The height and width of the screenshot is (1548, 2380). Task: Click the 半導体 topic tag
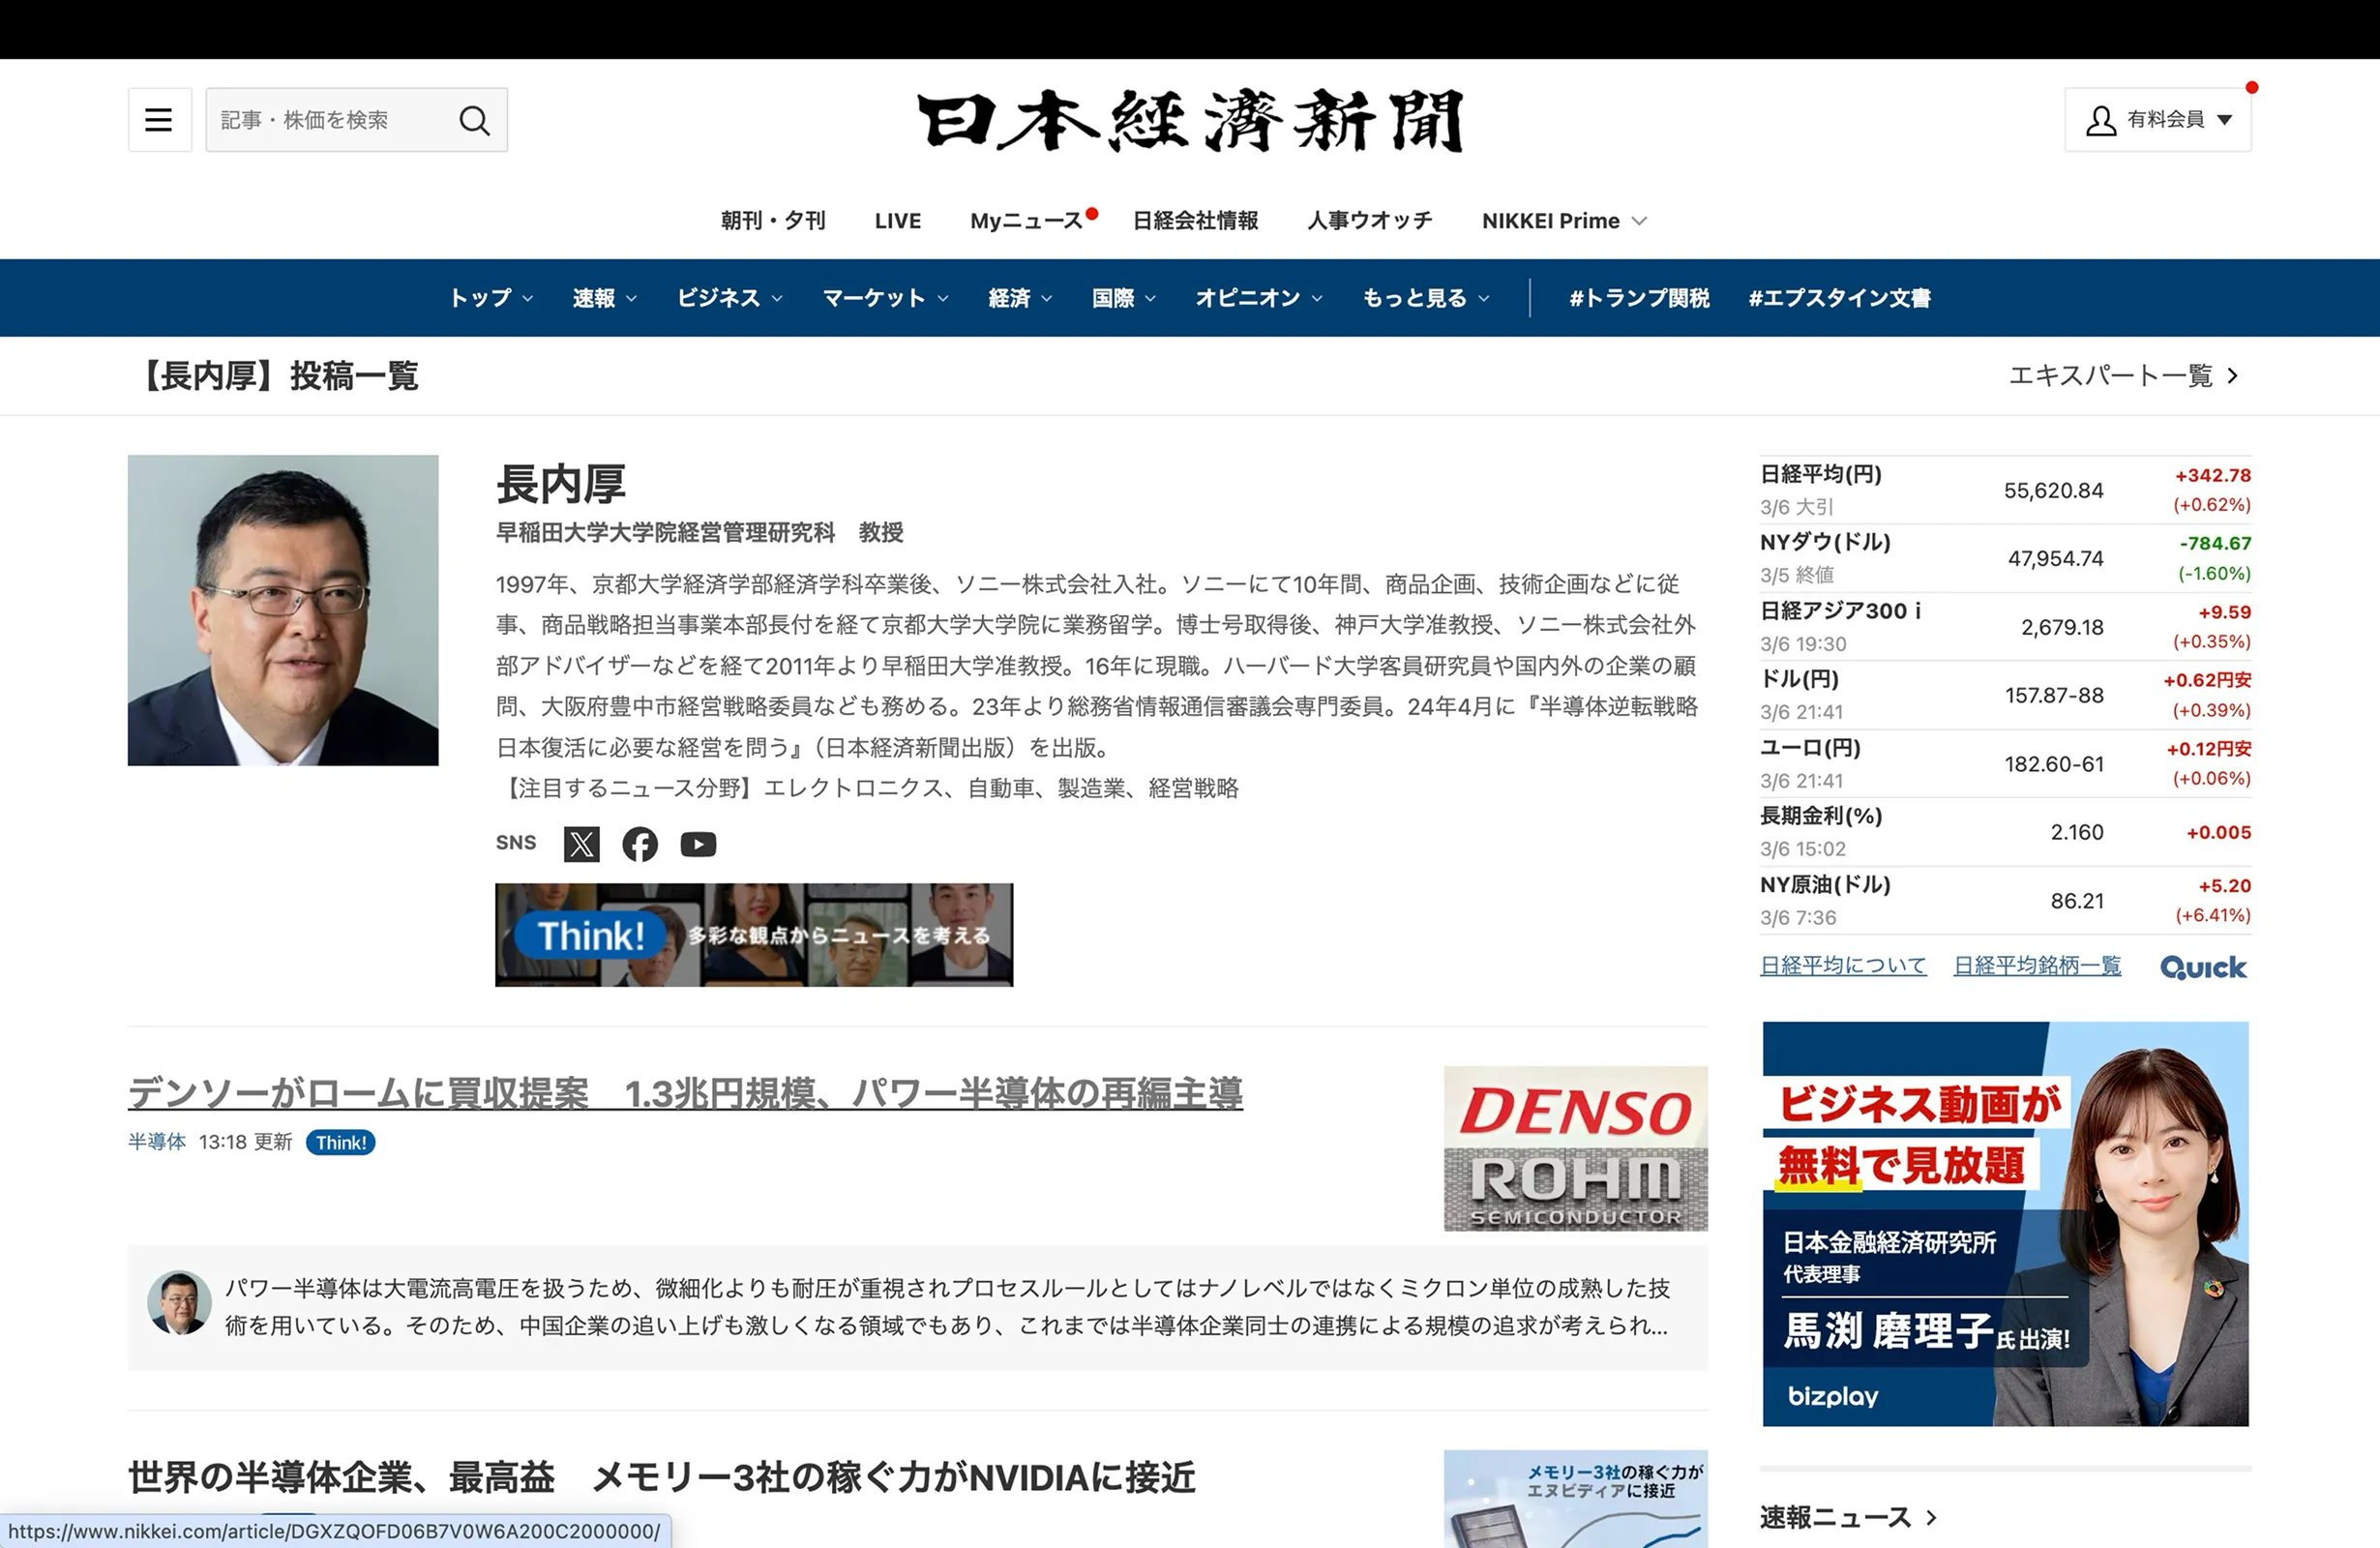(157, 1142)
